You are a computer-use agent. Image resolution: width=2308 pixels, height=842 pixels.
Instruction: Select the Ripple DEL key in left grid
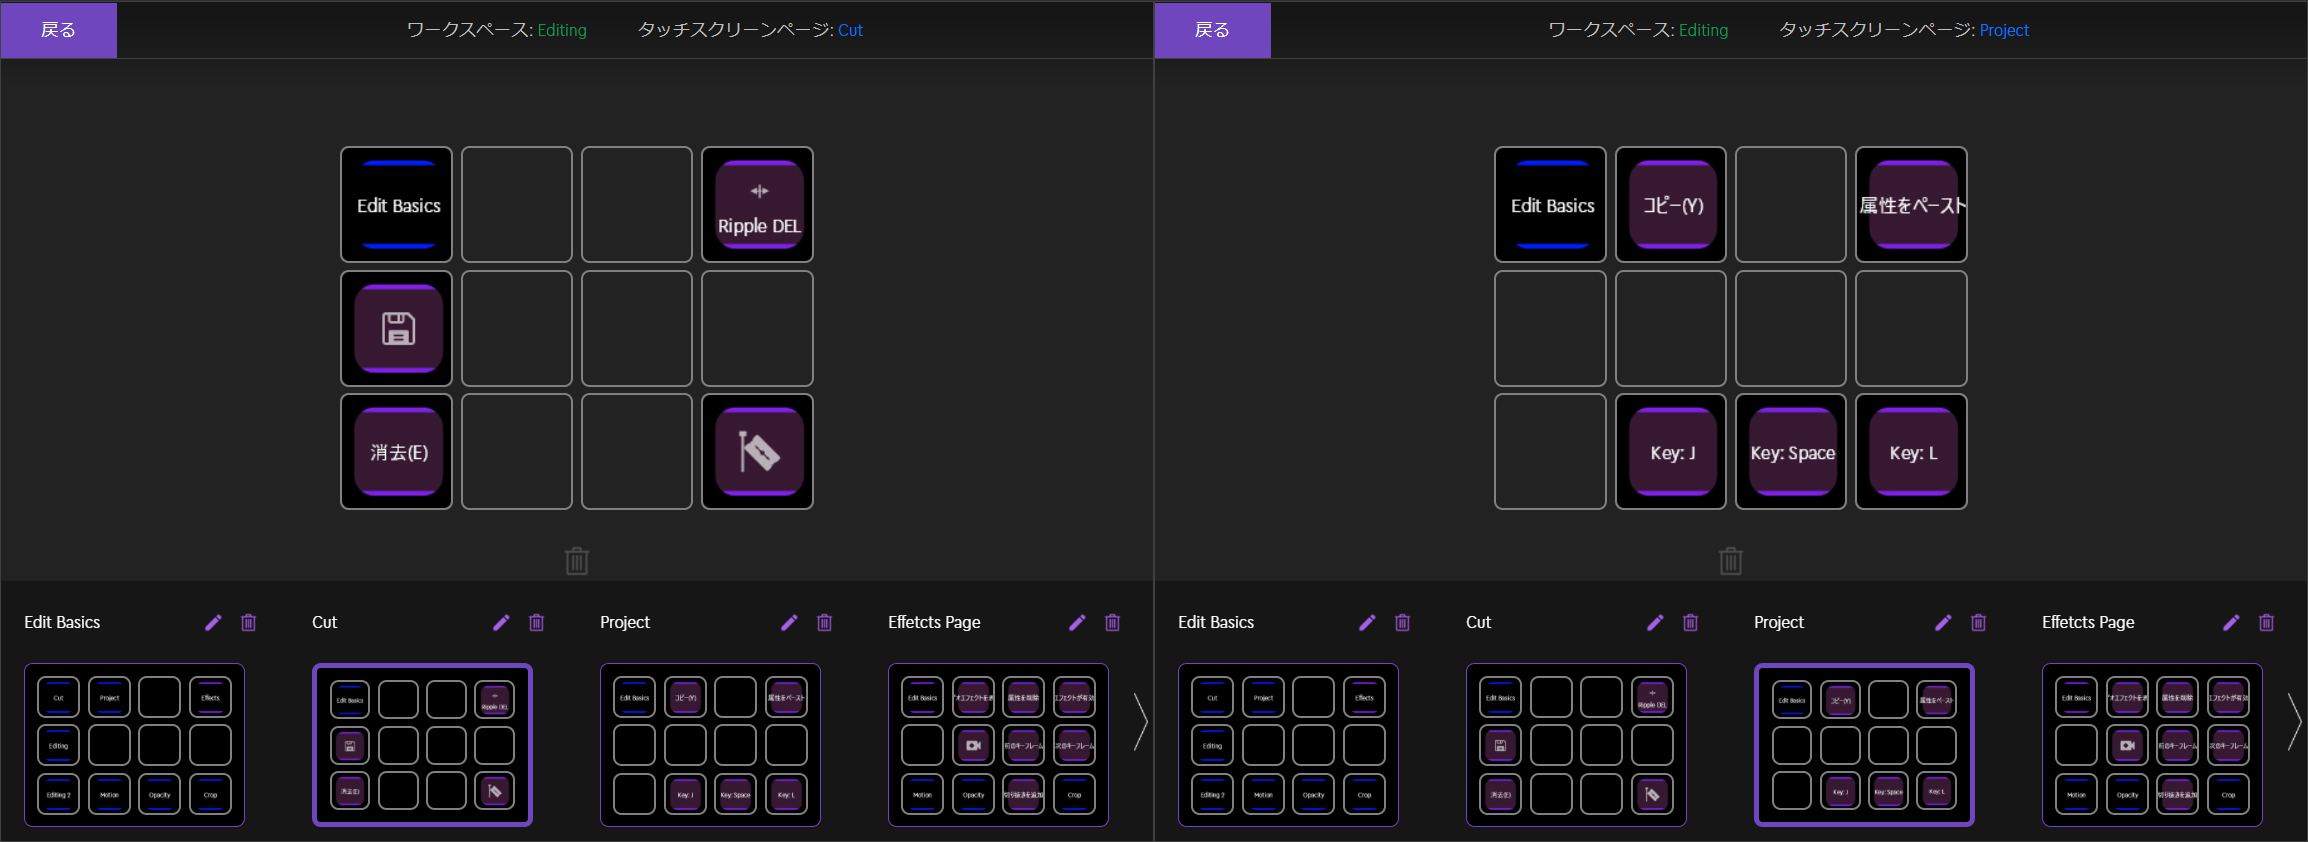(758, 205)
